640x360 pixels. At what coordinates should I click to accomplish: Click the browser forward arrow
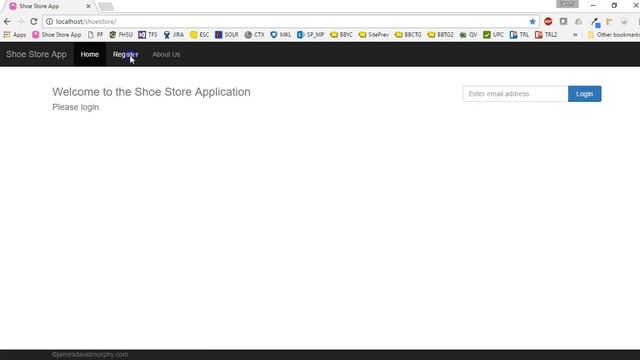coord(20,21)
